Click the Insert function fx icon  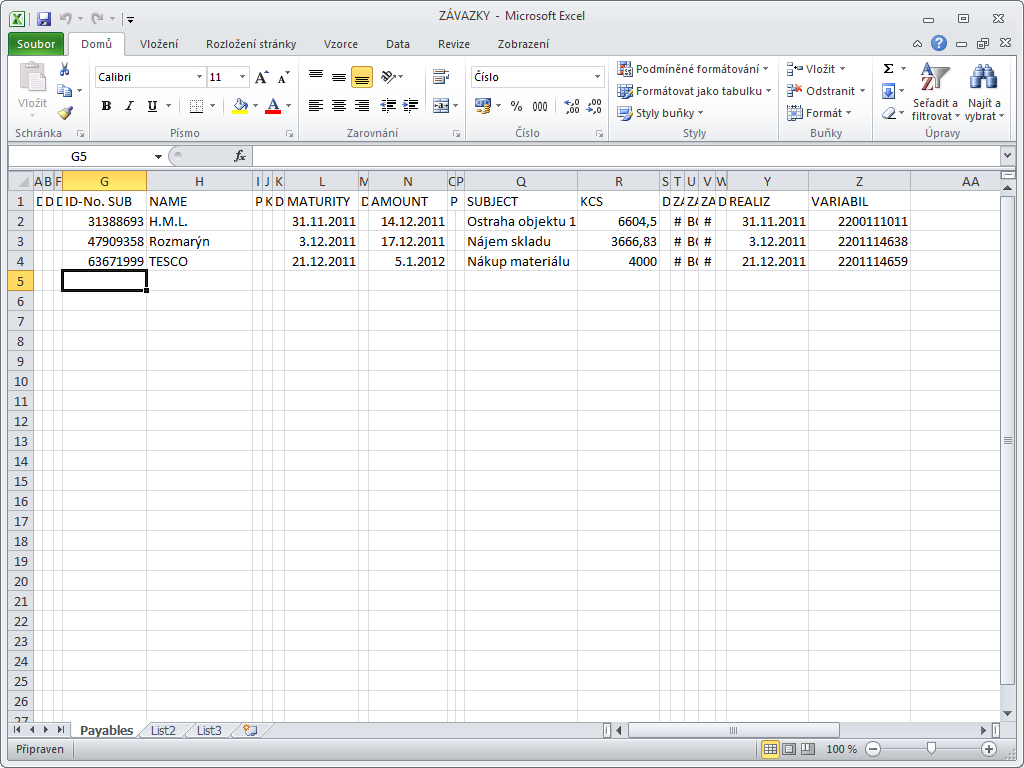[x=240, y=156]
